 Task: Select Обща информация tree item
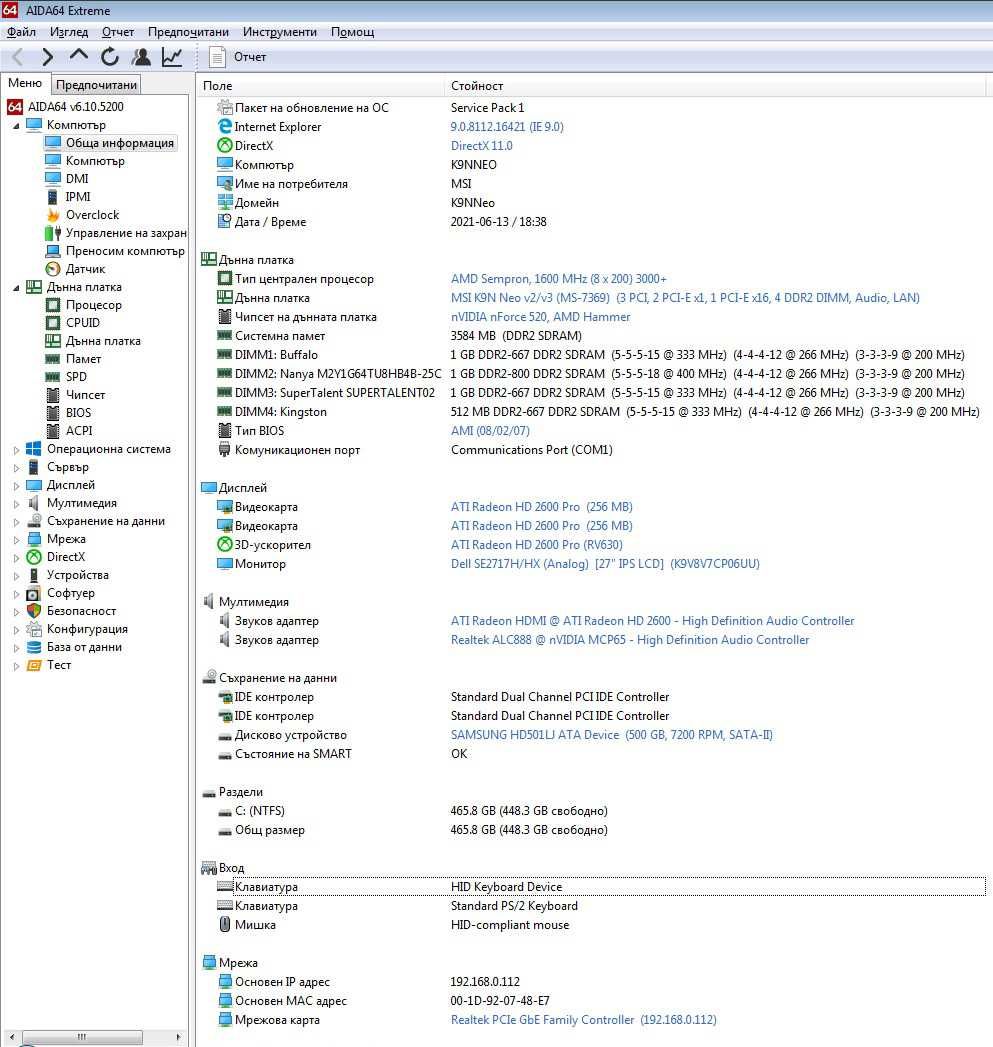point(120,143)
